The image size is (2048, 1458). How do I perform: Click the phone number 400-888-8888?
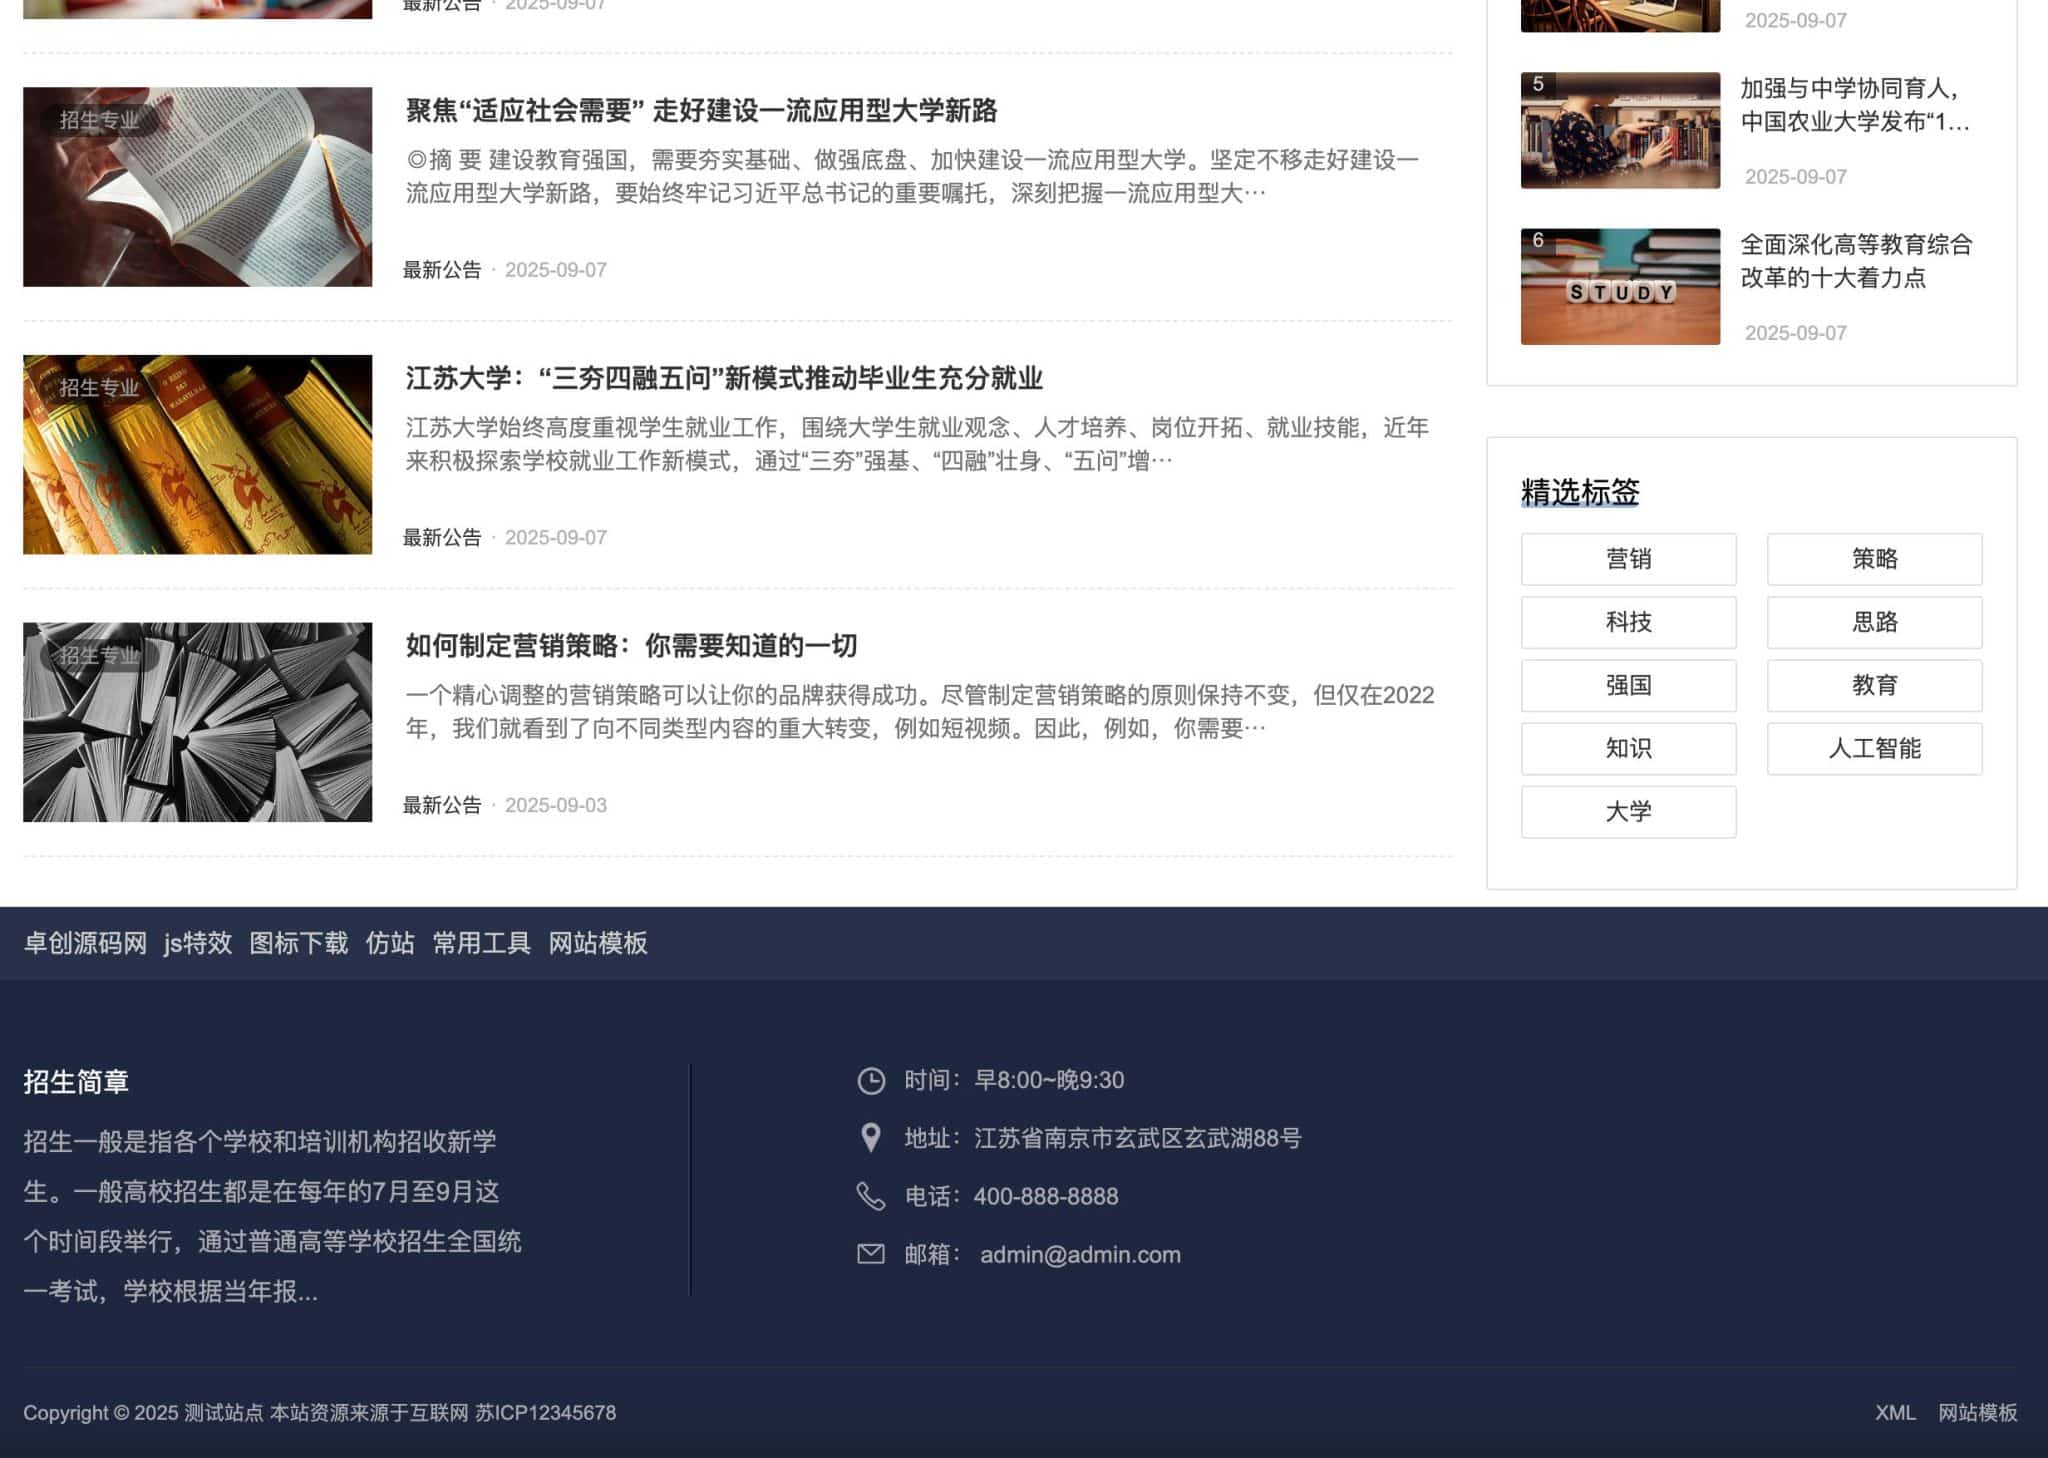click(x=1046, y=1197)
